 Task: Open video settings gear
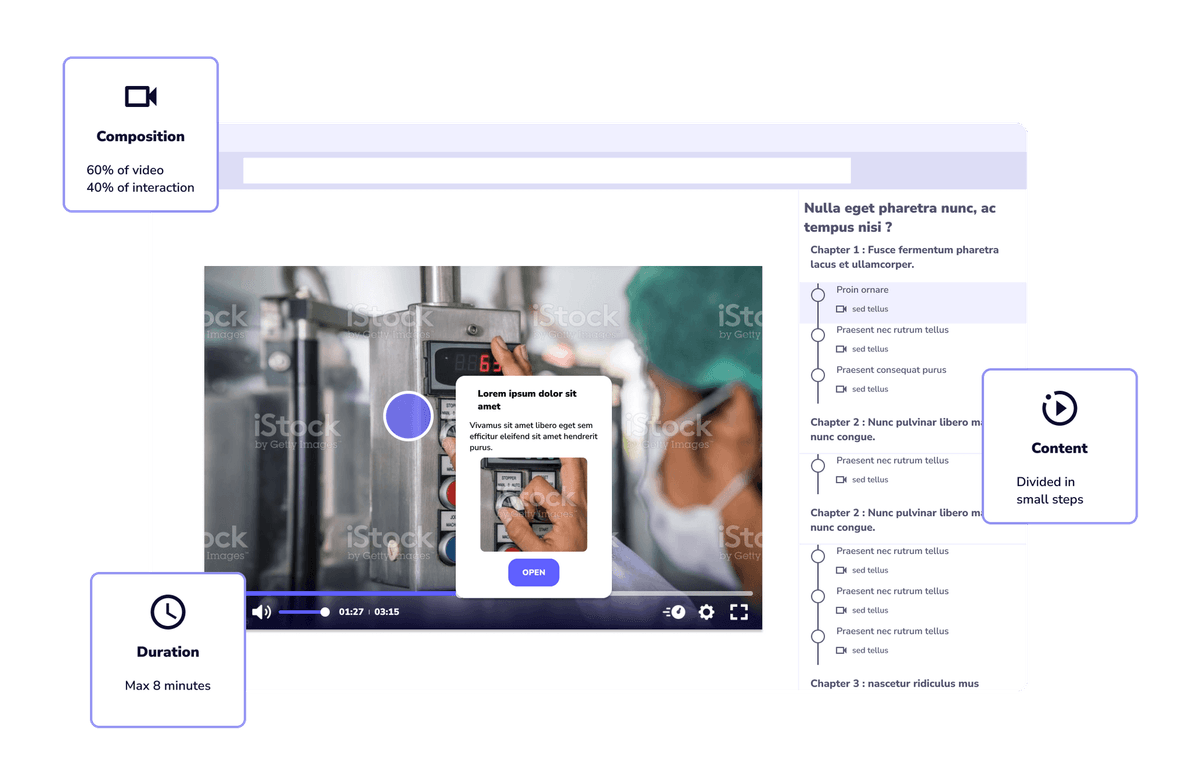[707, 612]
